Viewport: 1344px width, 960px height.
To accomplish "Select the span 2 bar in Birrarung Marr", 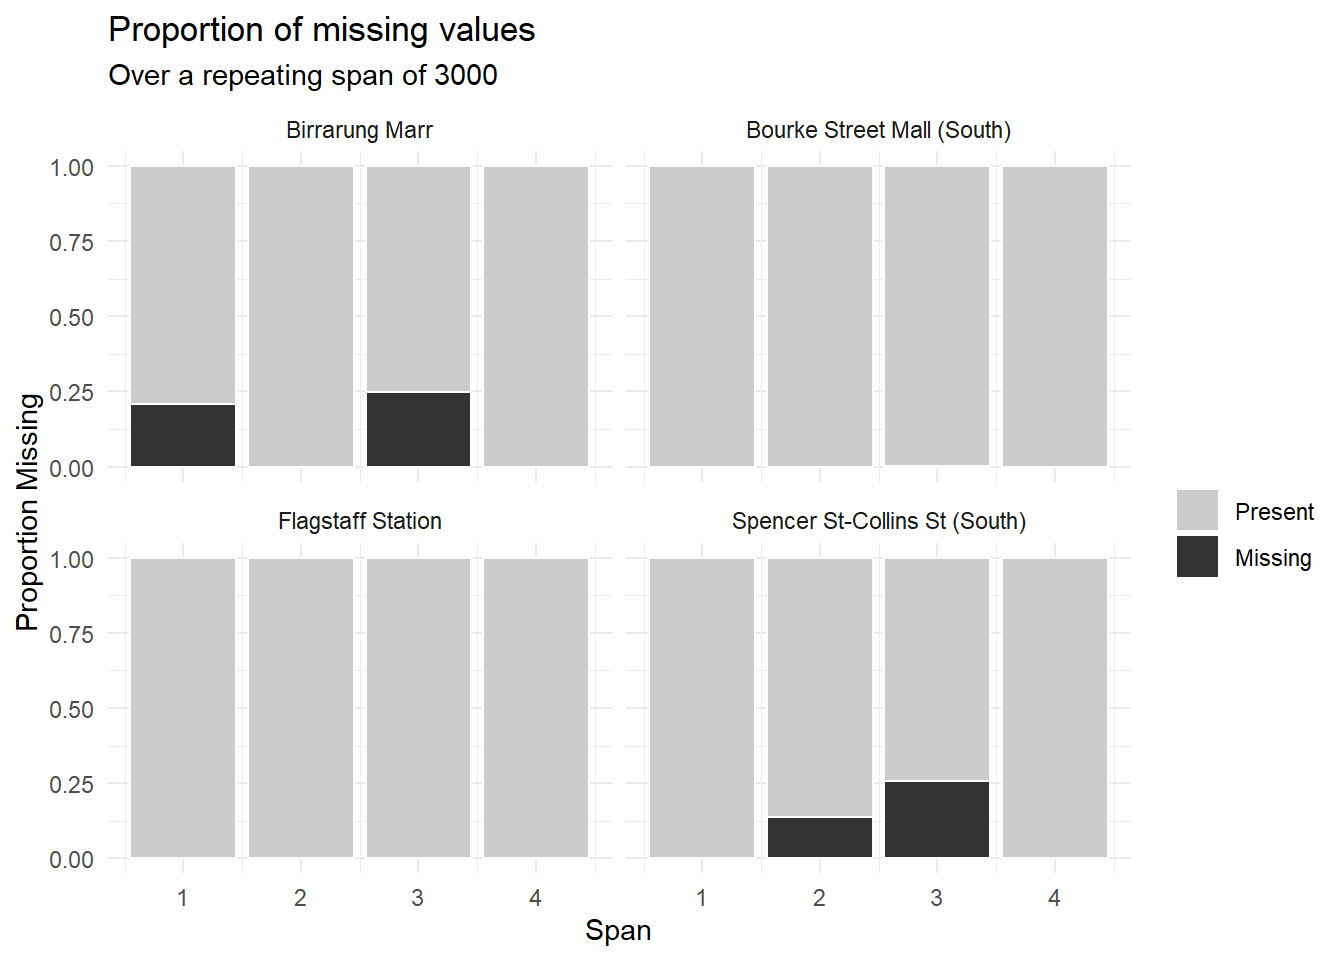I will [x=301, y=316].
